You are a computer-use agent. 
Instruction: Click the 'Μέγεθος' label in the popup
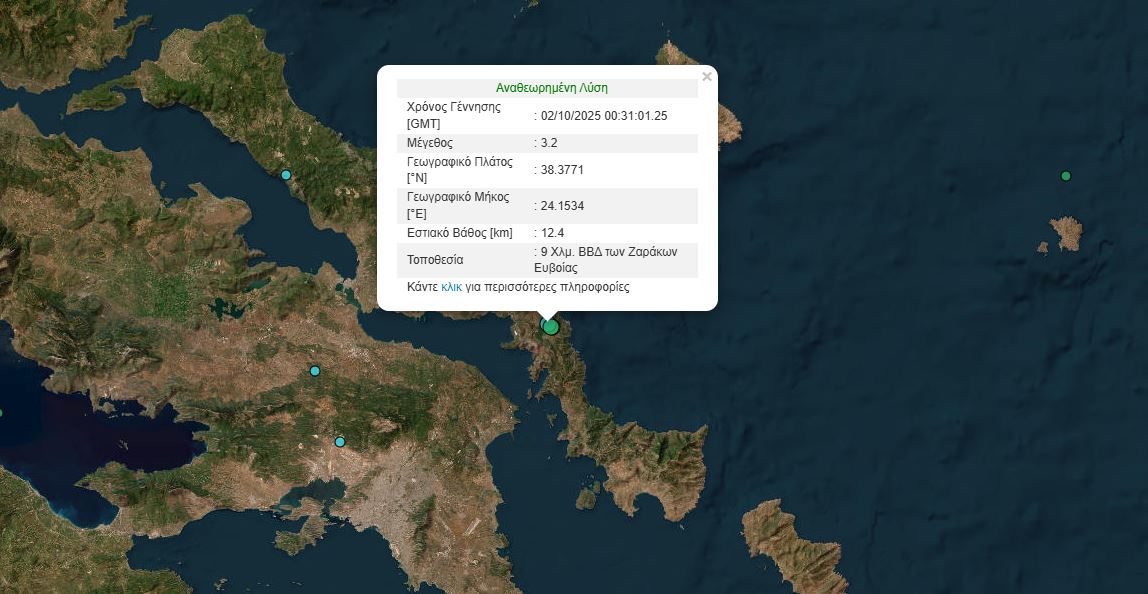point(430,143)
